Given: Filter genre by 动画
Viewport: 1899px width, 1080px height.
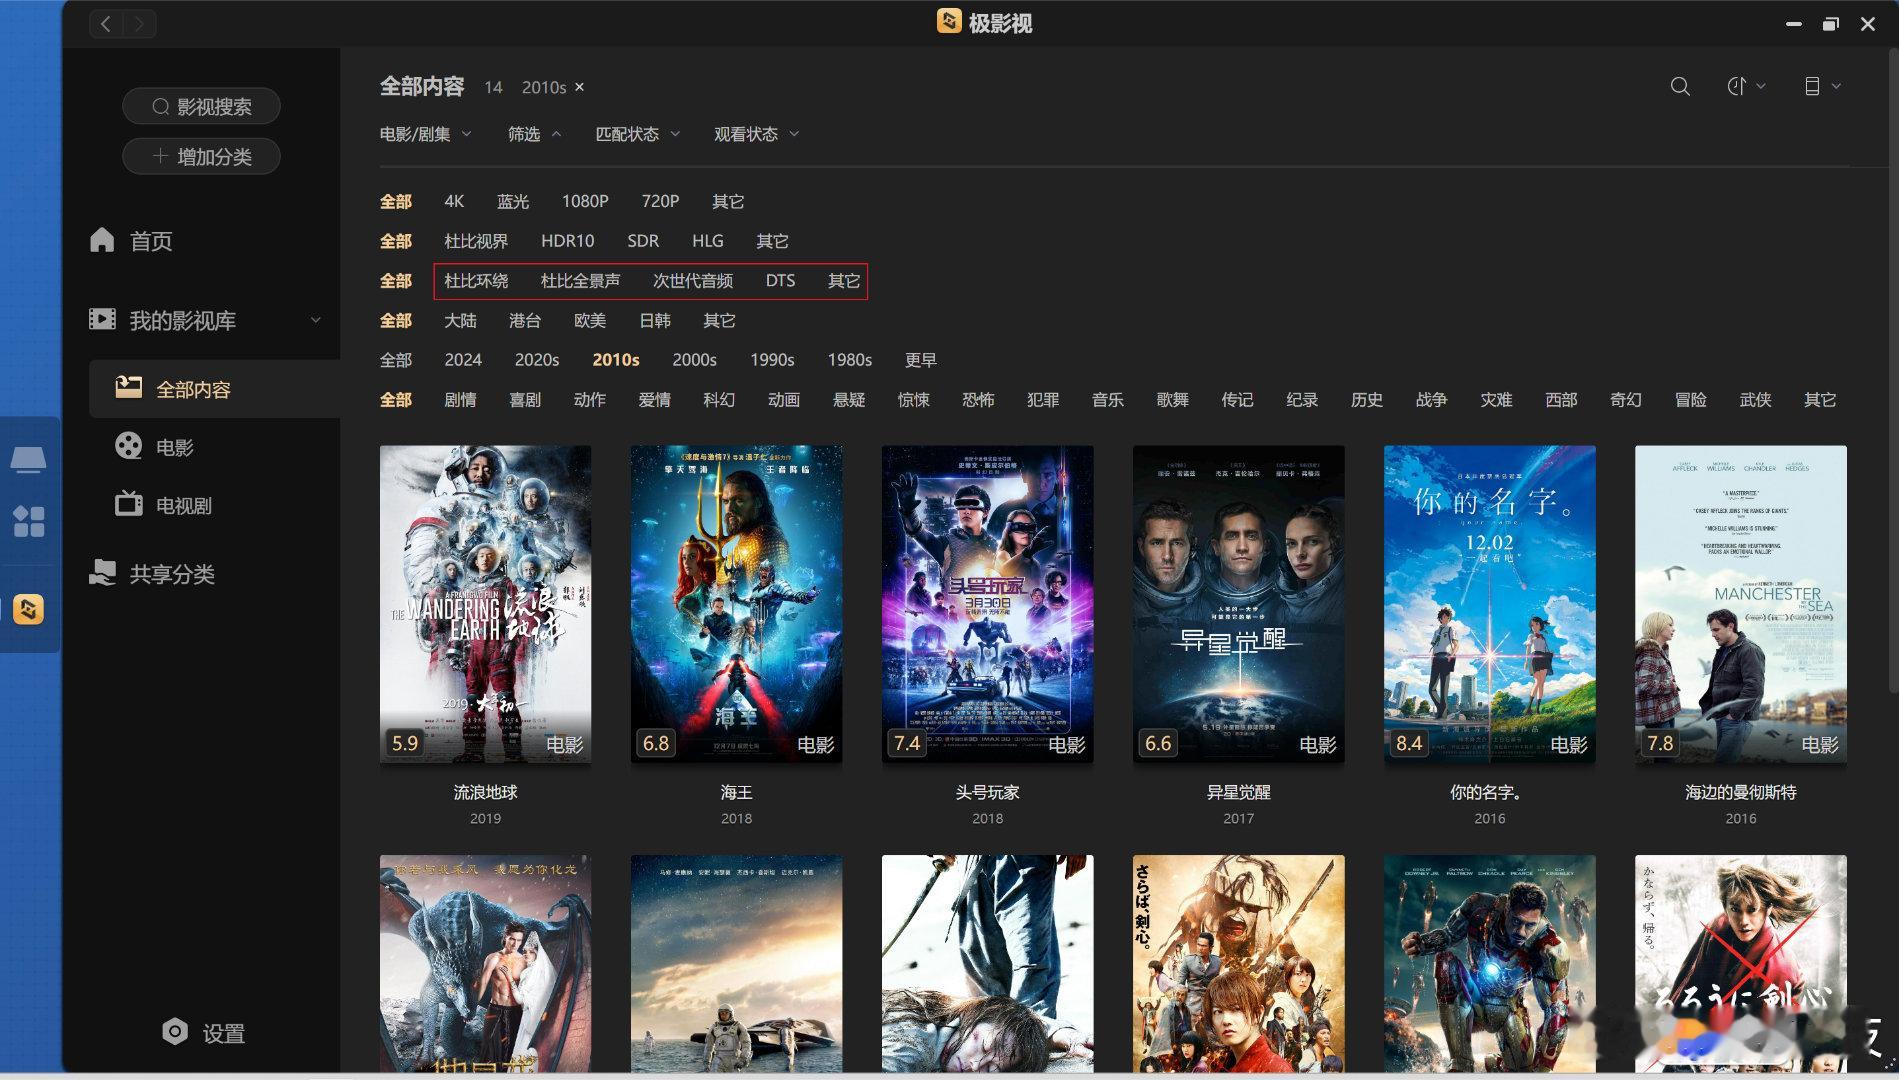Looking at the screenshot, I should coord(784,400).
